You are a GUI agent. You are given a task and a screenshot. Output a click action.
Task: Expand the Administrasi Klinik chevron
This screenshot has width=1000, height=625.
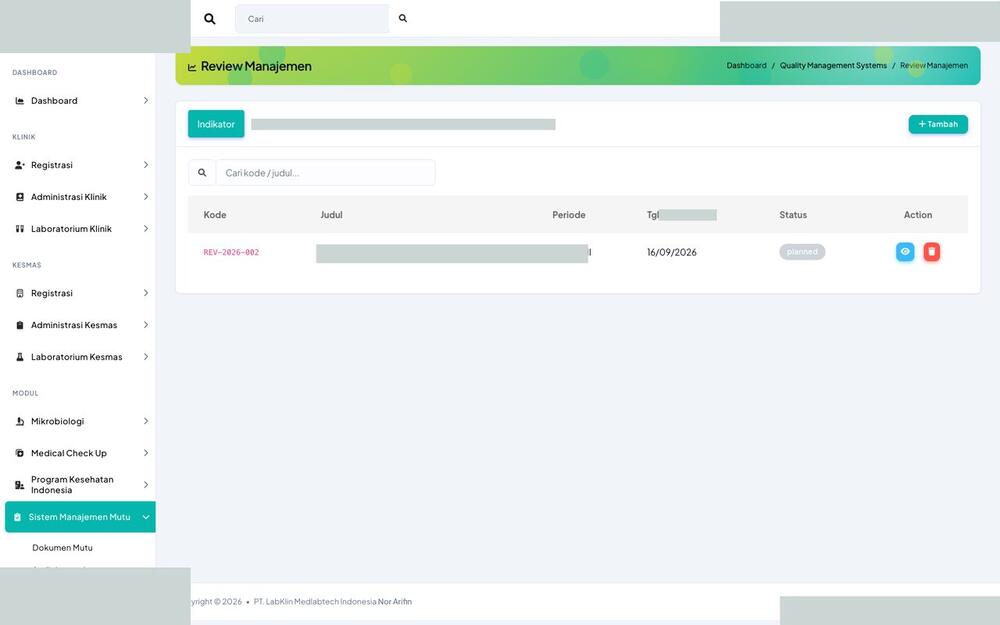coord(145,197)
